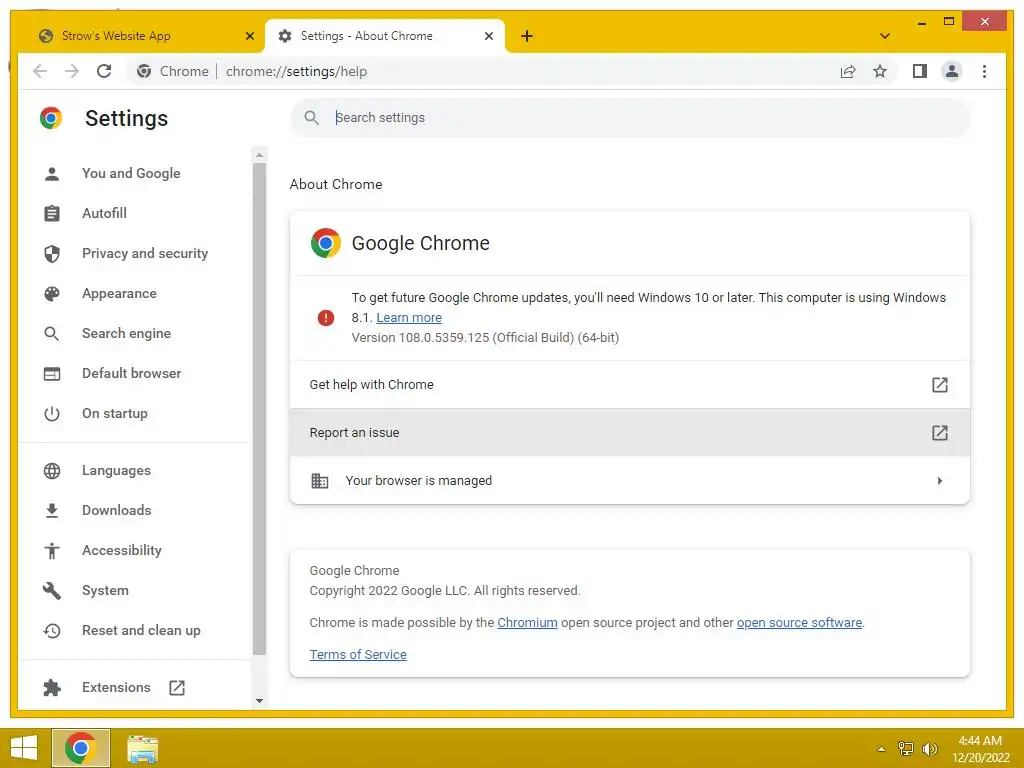Open Downloads settings
1024x768 pixels.
coord(117,510)
